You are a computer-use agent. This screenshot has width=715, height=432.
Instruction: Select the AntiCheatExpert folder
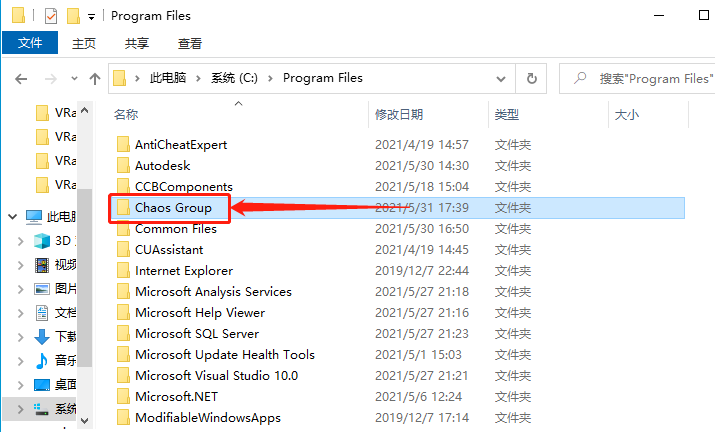pos(181,145)
